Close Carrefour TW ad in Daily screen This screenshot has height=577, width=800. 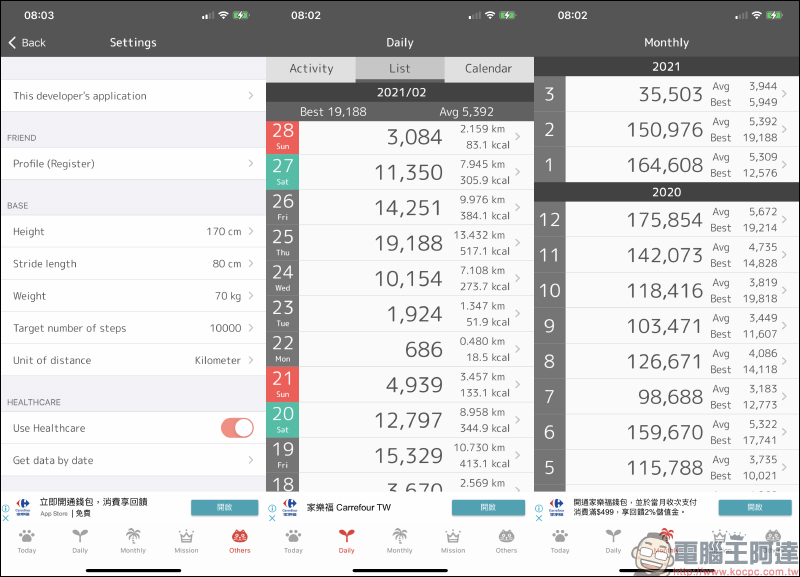(x=272, y=518)
